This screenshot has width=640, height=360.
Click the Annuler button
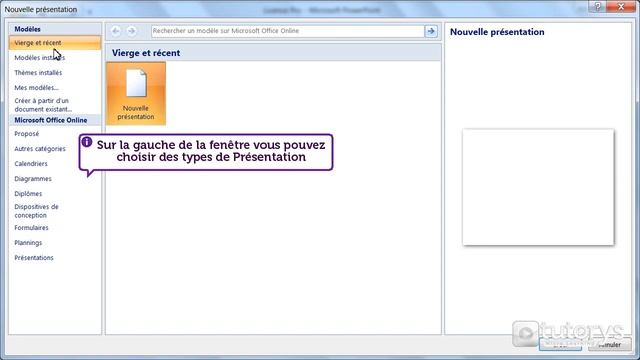click(609, 344)
